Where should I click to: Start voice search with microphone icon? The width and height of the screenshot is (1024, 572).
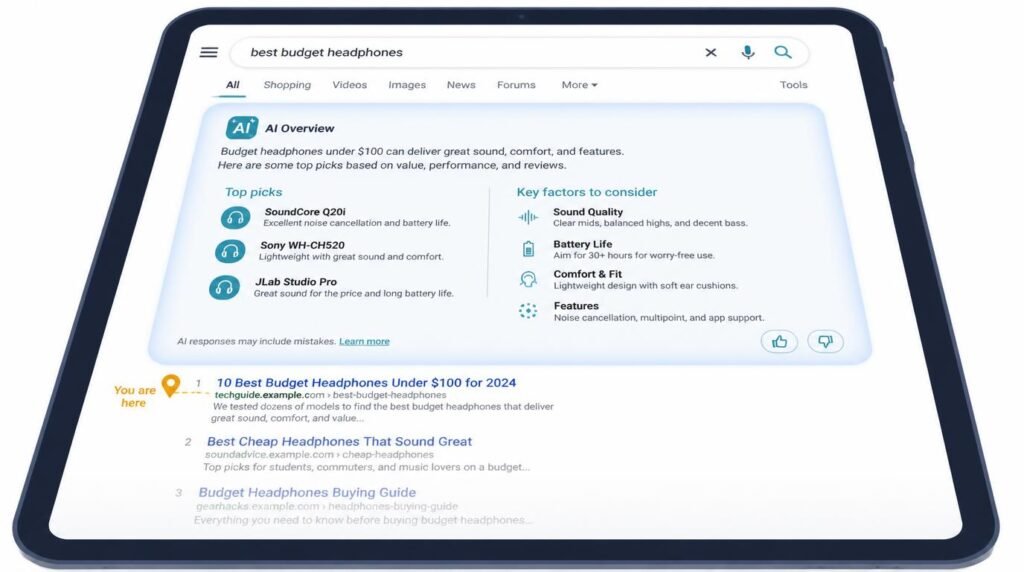click(x=748, y=52)
